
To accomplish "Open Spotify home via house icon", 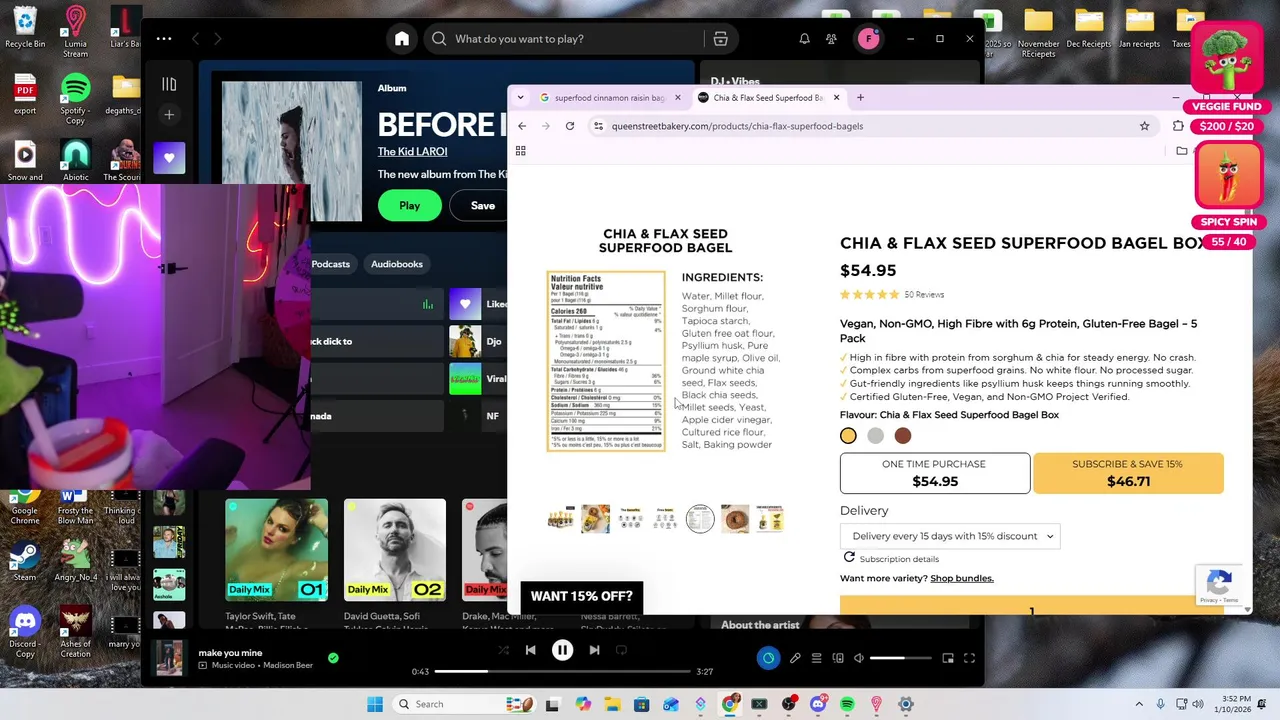I will click(x=401, y=39).
